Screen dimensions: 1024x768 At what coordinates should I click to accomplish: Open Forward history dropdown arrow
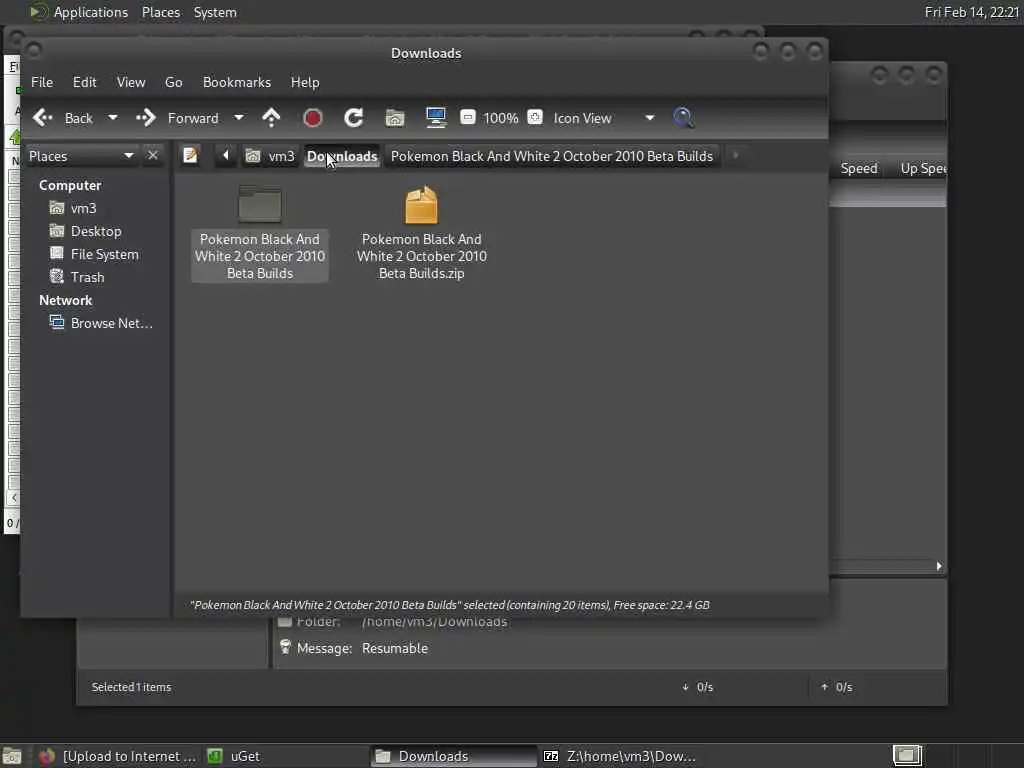(x=239, y=118)
